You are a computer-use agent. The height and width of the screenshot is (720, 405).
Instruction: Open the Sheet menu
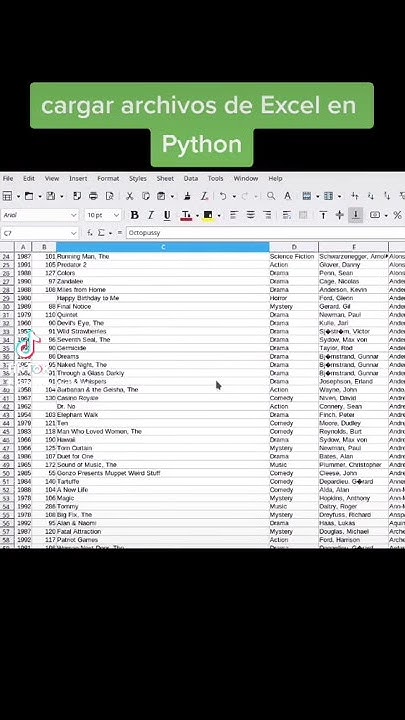(x=165, y=178)
